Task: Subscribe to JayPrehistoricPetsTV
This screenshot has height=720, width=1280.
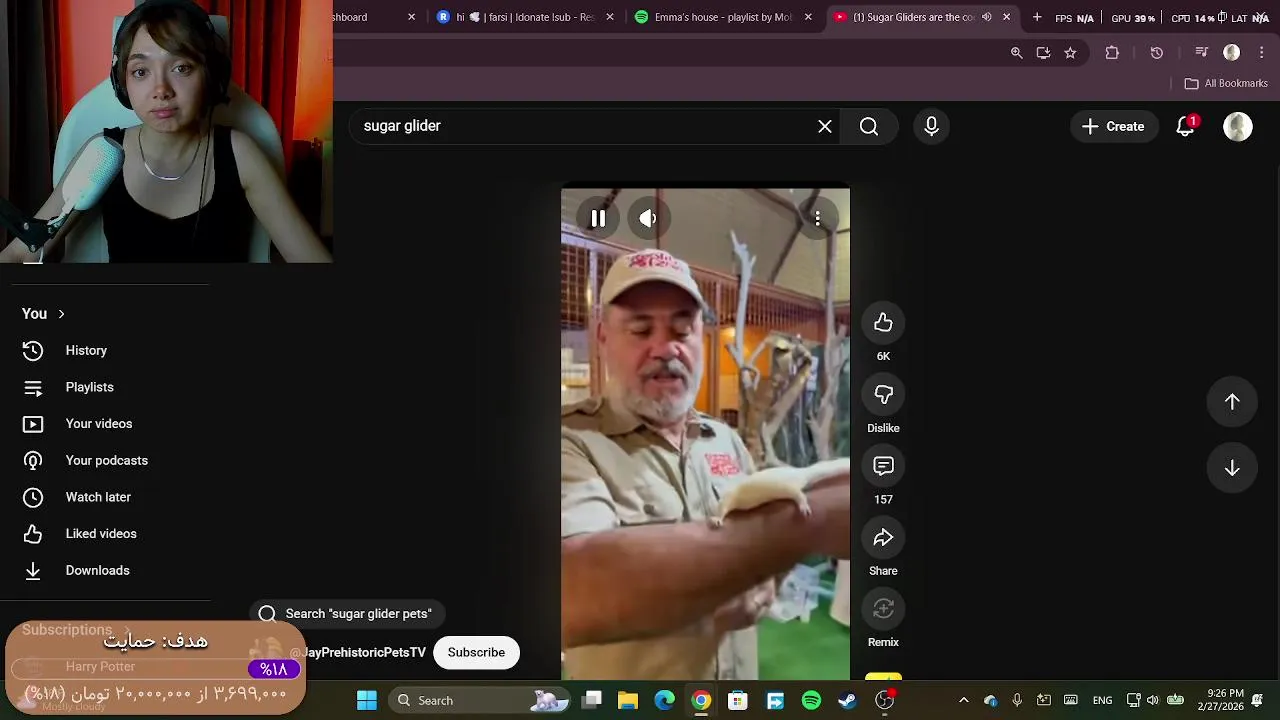Action: [x=476, y=652]
